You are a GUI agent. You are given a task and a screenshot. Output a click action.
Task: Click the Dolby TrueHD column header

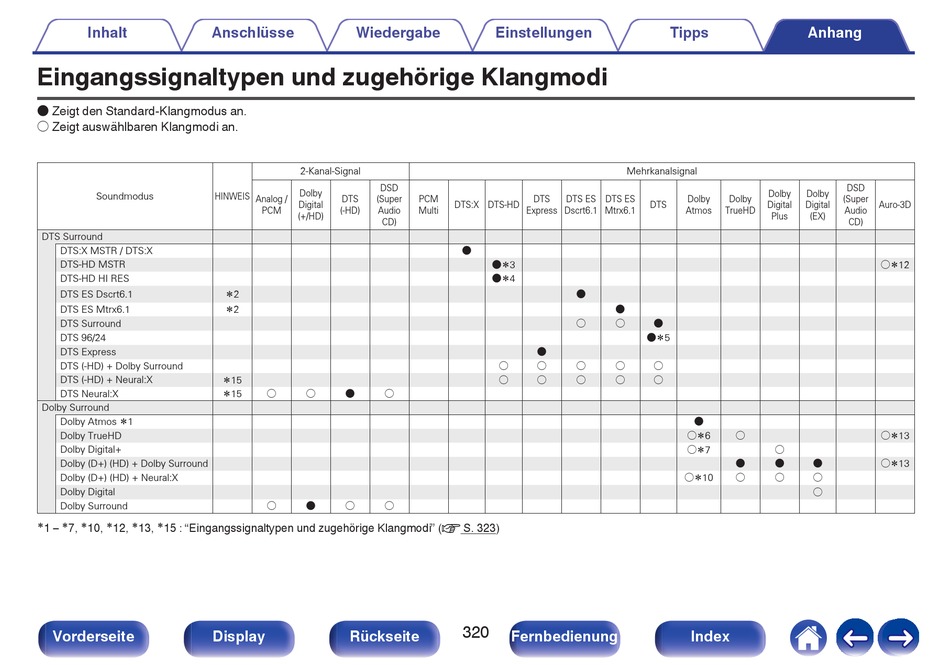click(740, 205)
